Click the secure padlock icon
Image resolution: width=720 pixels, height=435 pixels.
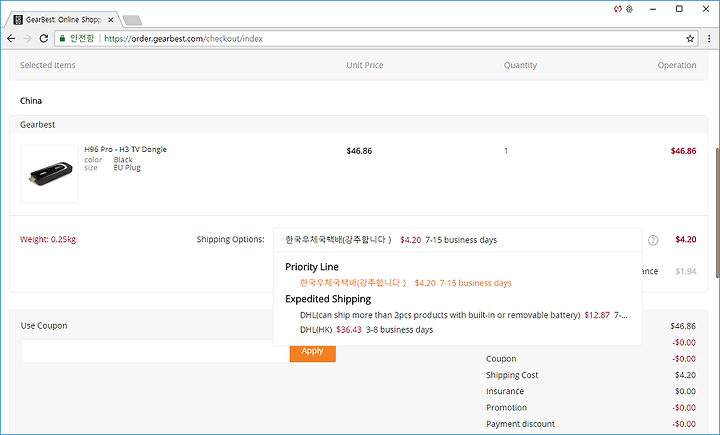point(62,39)
